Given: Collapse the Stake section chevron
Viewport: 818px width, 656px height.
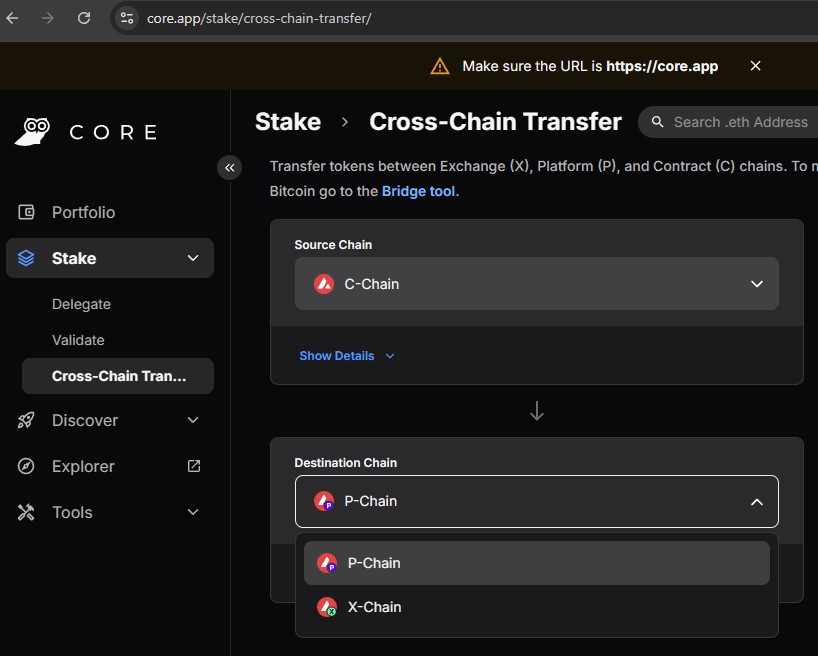Looking at the screenshot, I should tap(192, 258).
